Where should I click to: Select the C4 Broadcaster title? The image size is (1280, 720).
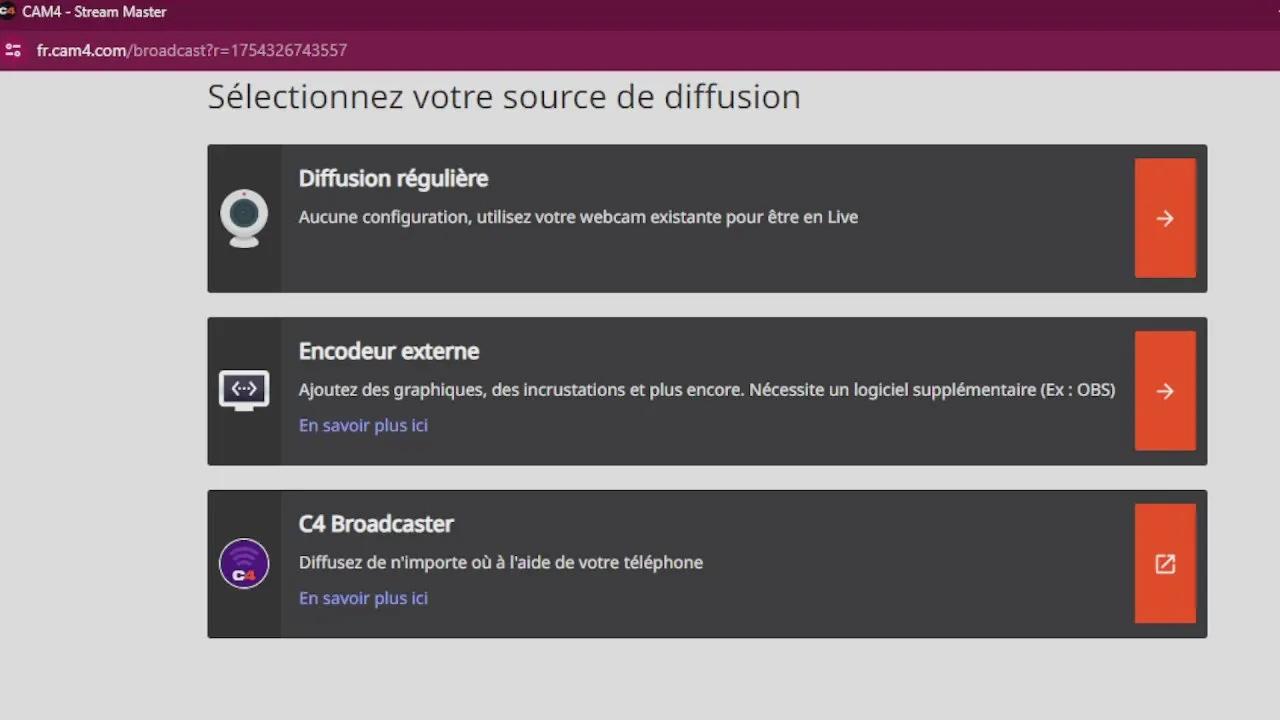(376, 524)
